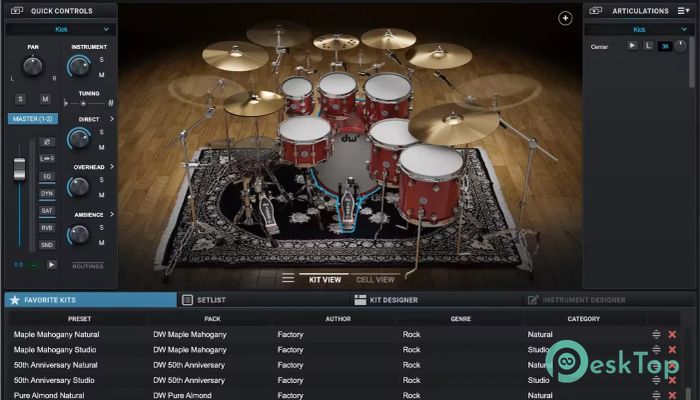Mute the Ambience mic

pyautogui.click(x=102, y=242)
